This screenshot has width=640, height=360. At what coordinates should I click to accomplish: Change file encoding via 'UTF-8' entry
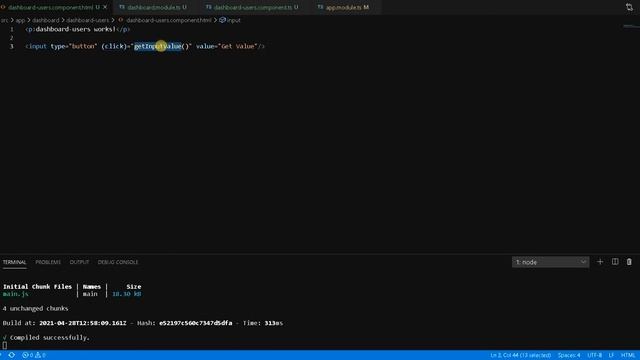pyautogui.click(x=595, y=355)
